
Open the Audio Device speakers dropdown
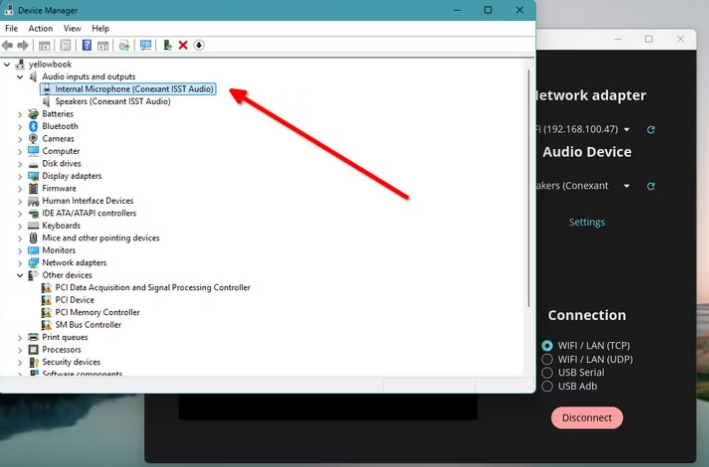[x=626, y=186]
